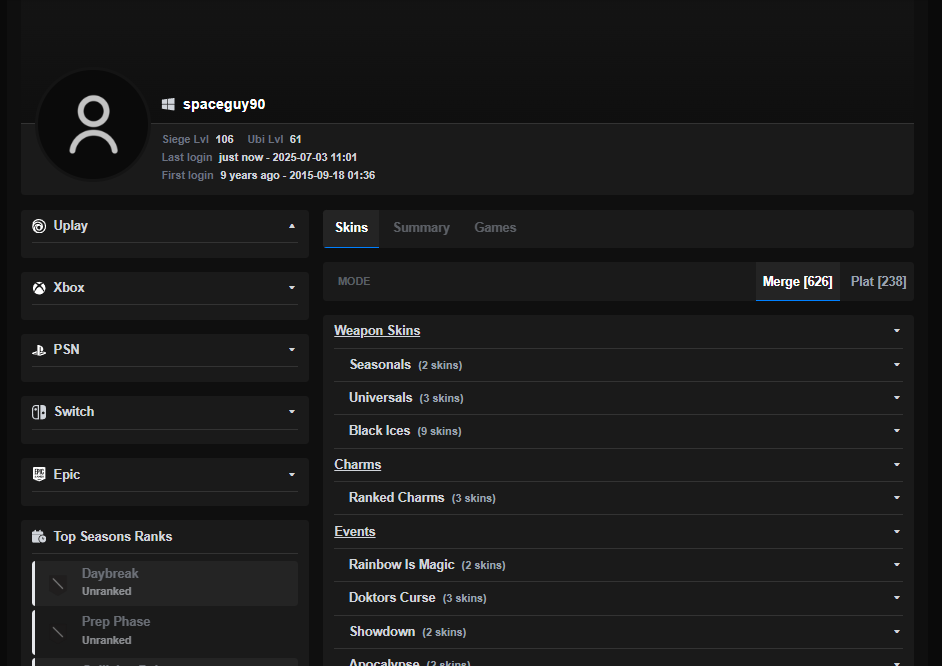Select the Plat [238] mode

coord(878,282)
